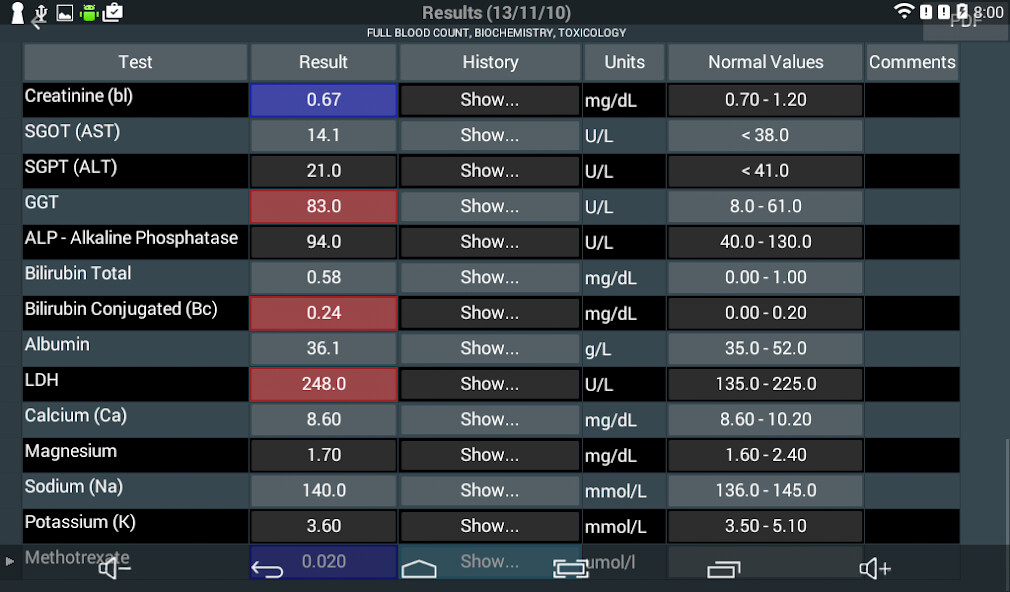
Task: Select the Comments column header
Action: point(912,62)
